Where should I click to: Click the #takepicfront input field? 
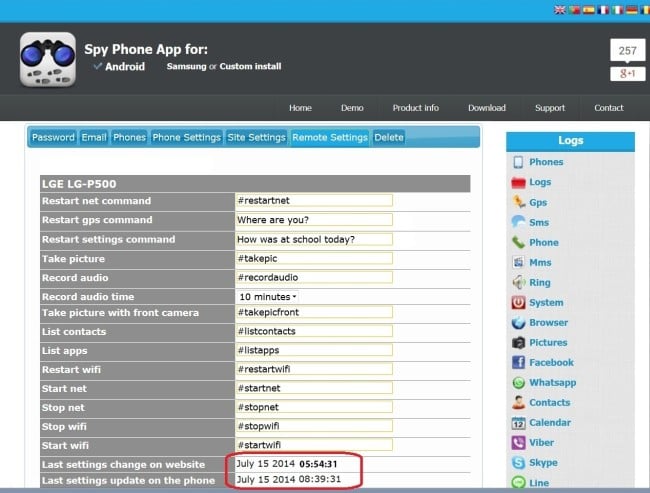(314, 312)
